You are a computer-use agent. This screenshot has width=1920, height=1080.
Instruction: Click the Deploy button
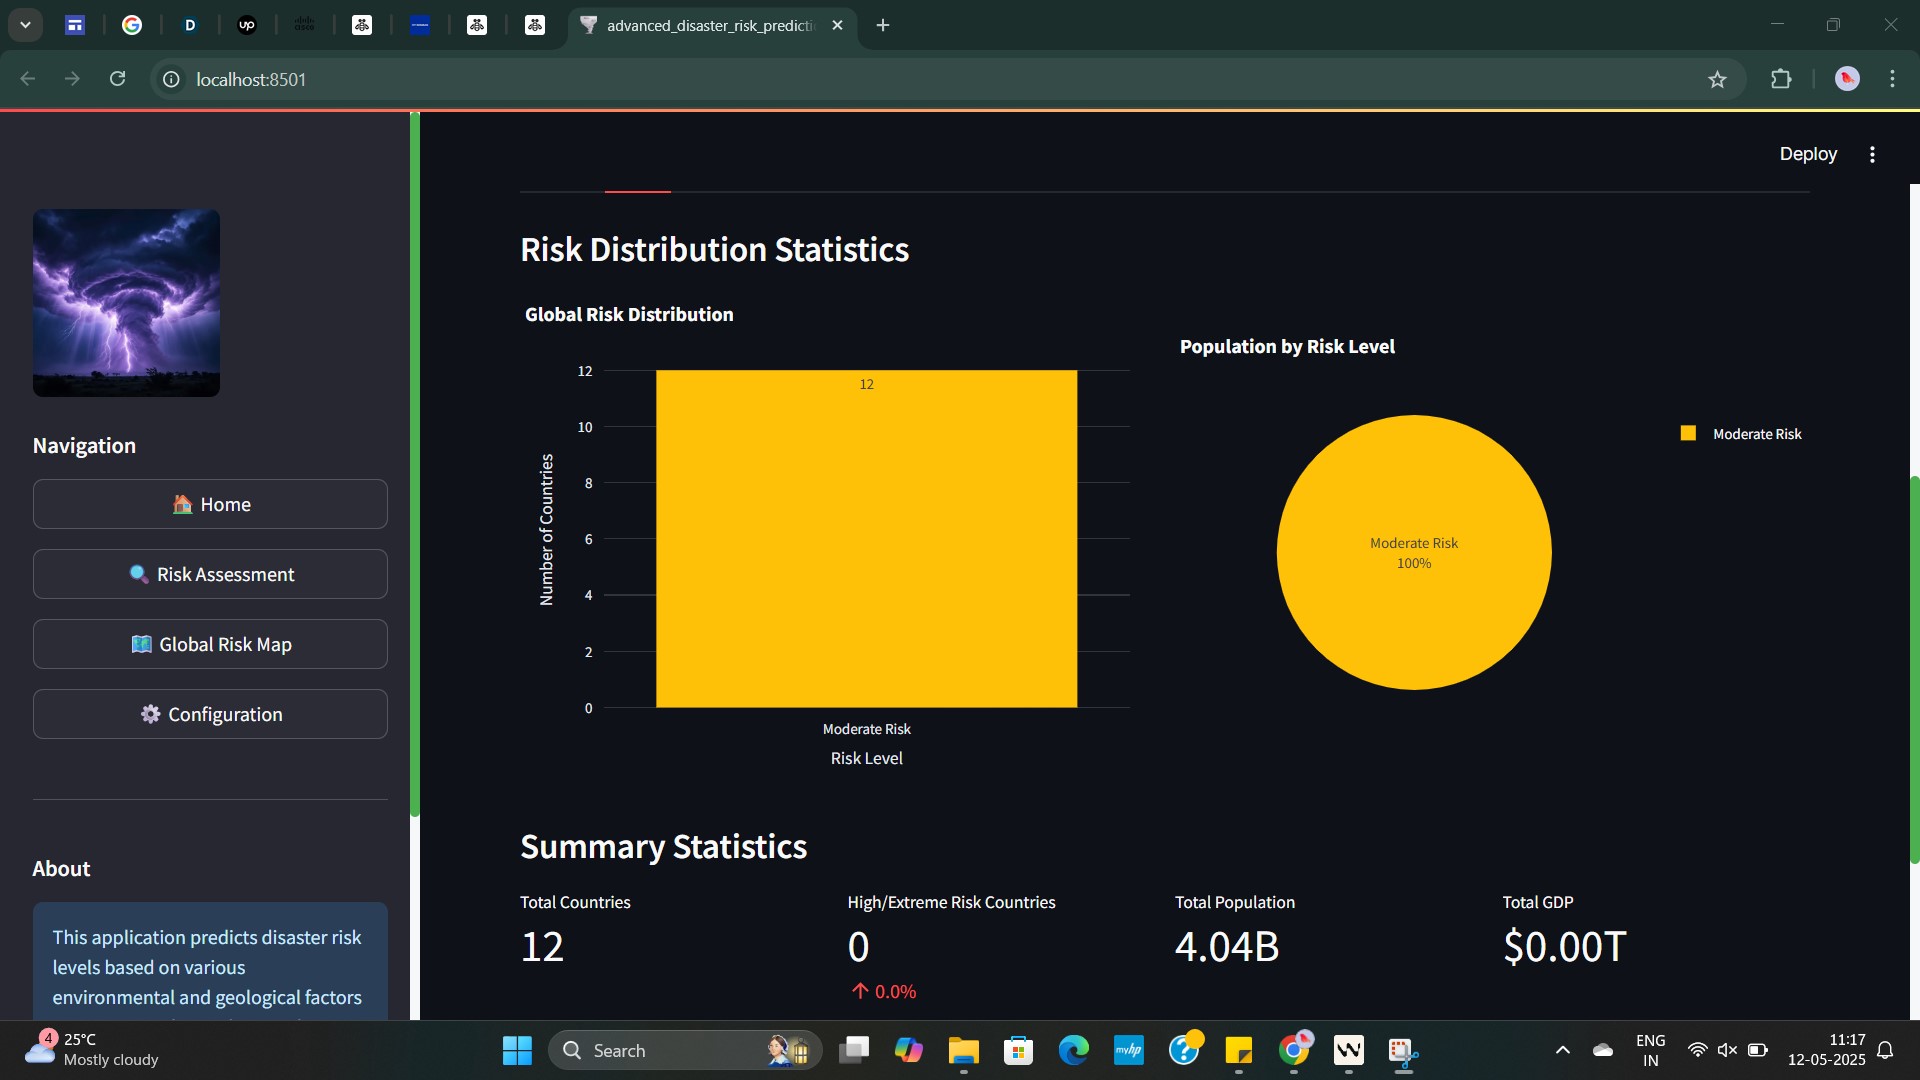(1807, 154)
